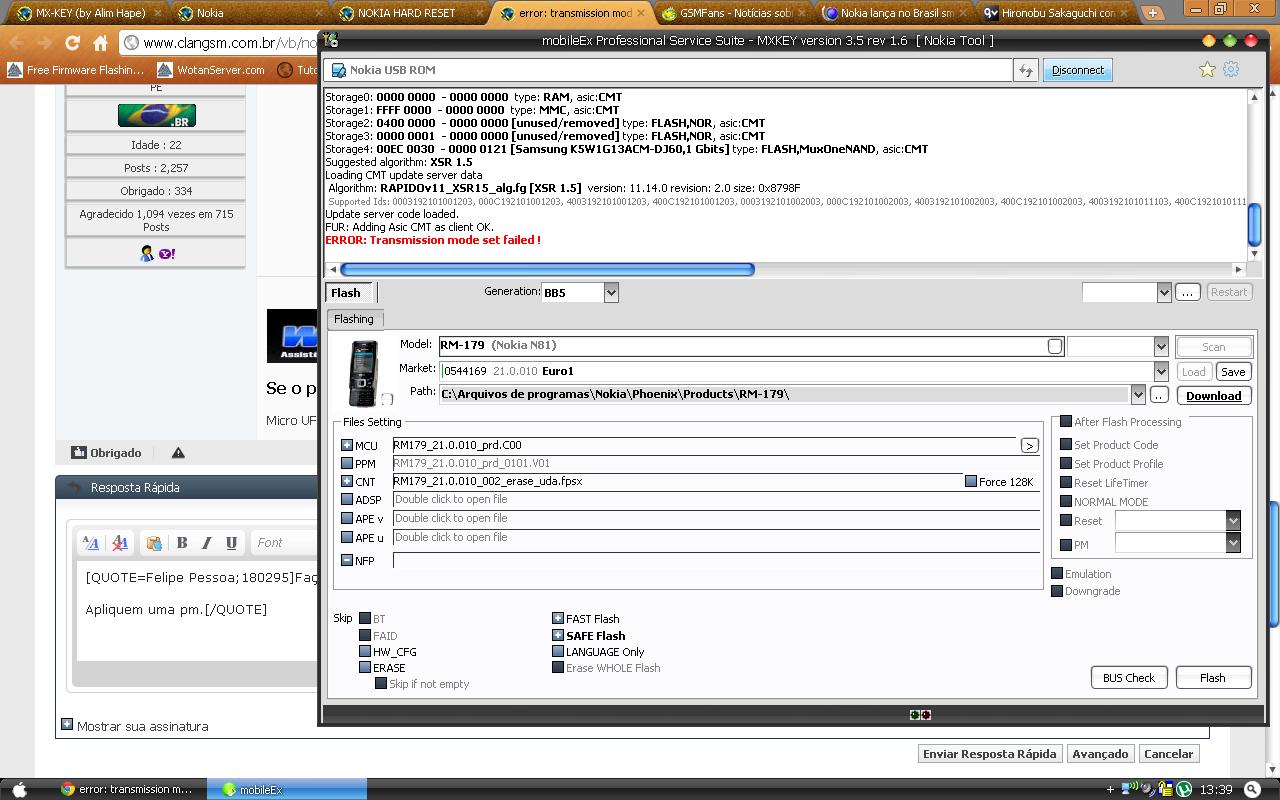Open the Font dropdown in reply editor

point(283,543)
